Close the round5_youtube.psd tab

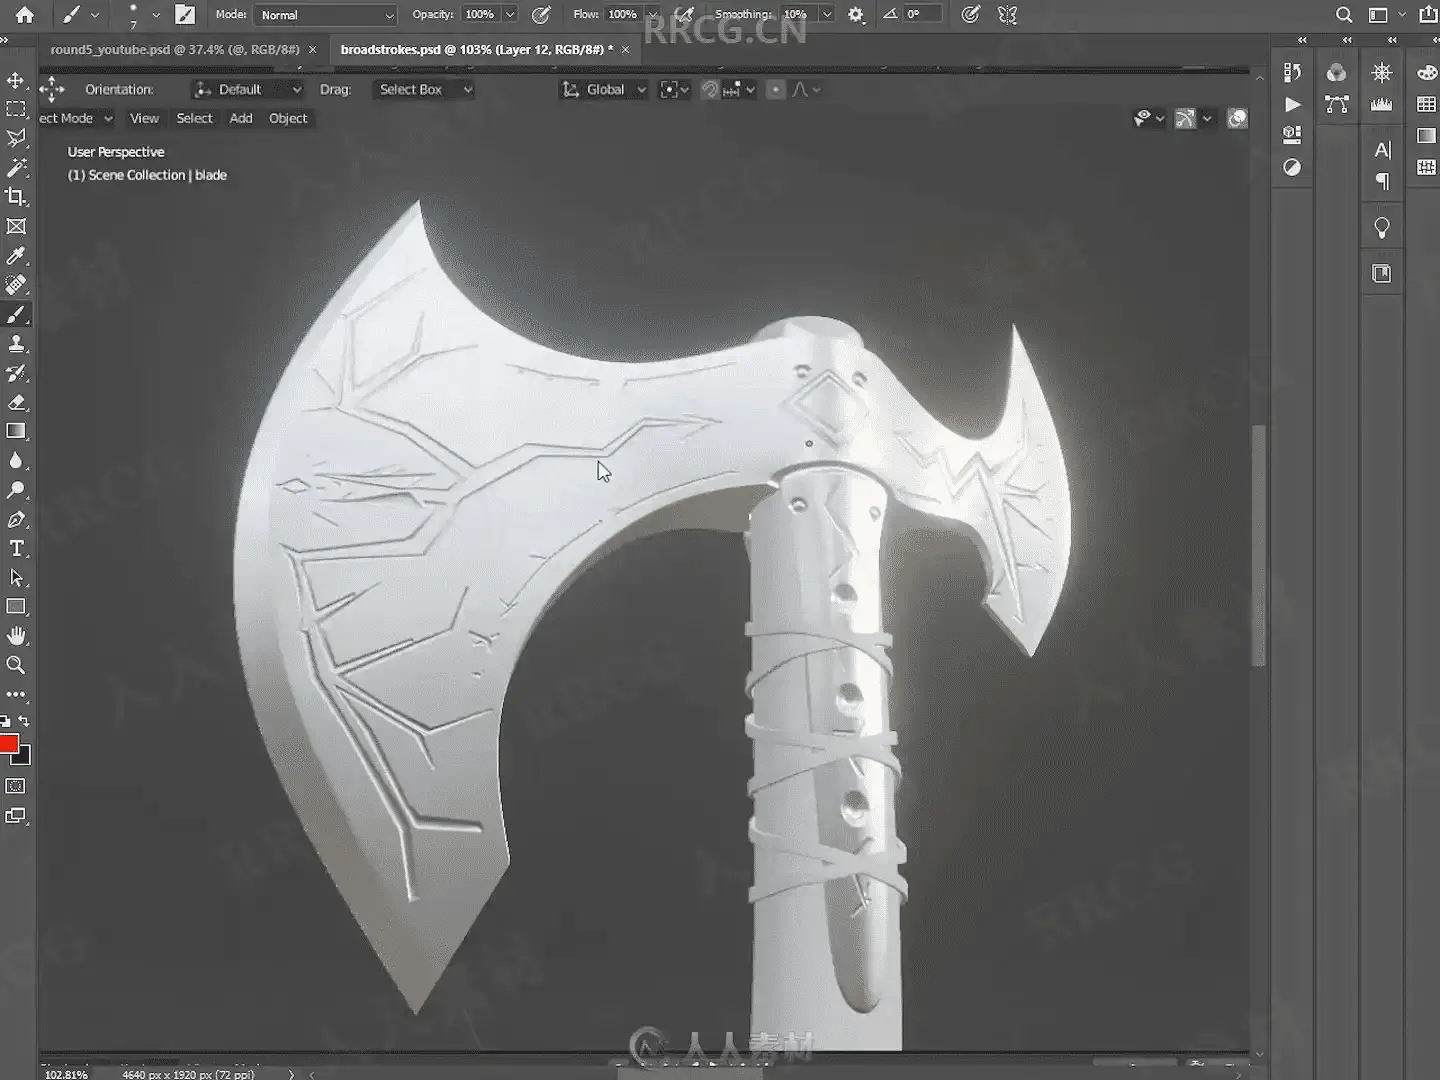click(x=312, y=49)
